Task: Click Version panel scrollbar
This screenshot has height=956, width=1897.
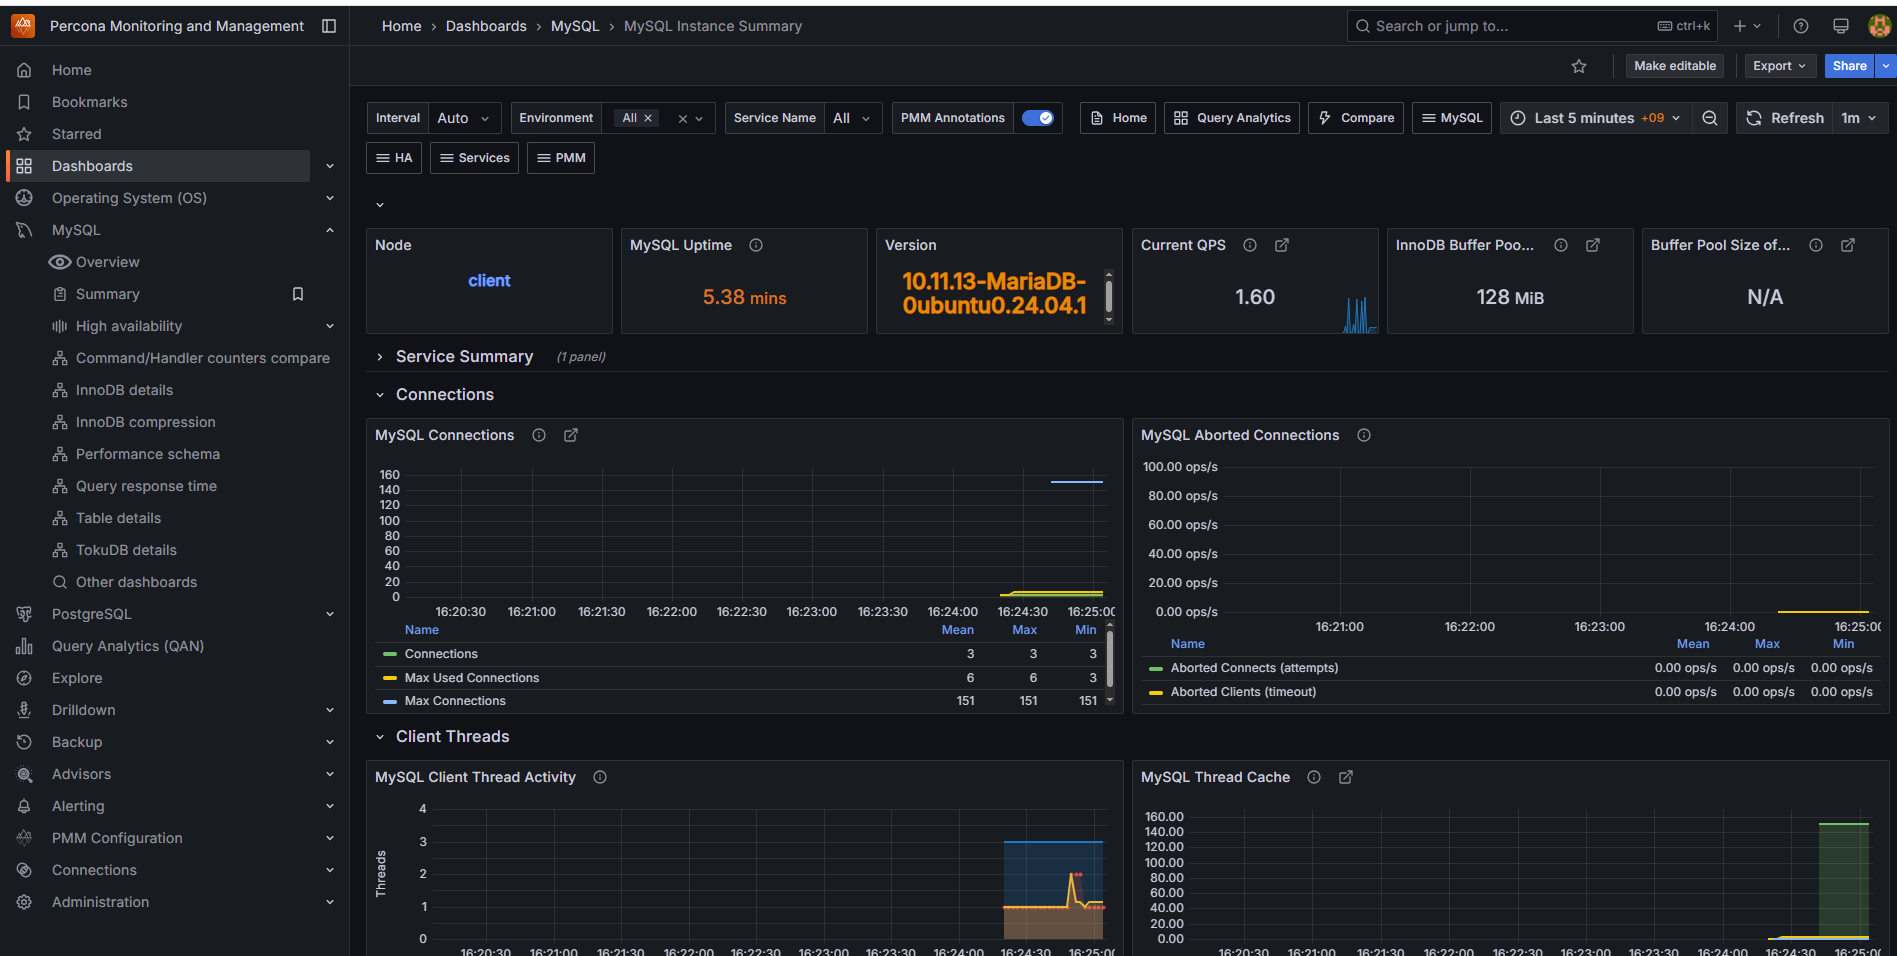Action: point(1108,297)
